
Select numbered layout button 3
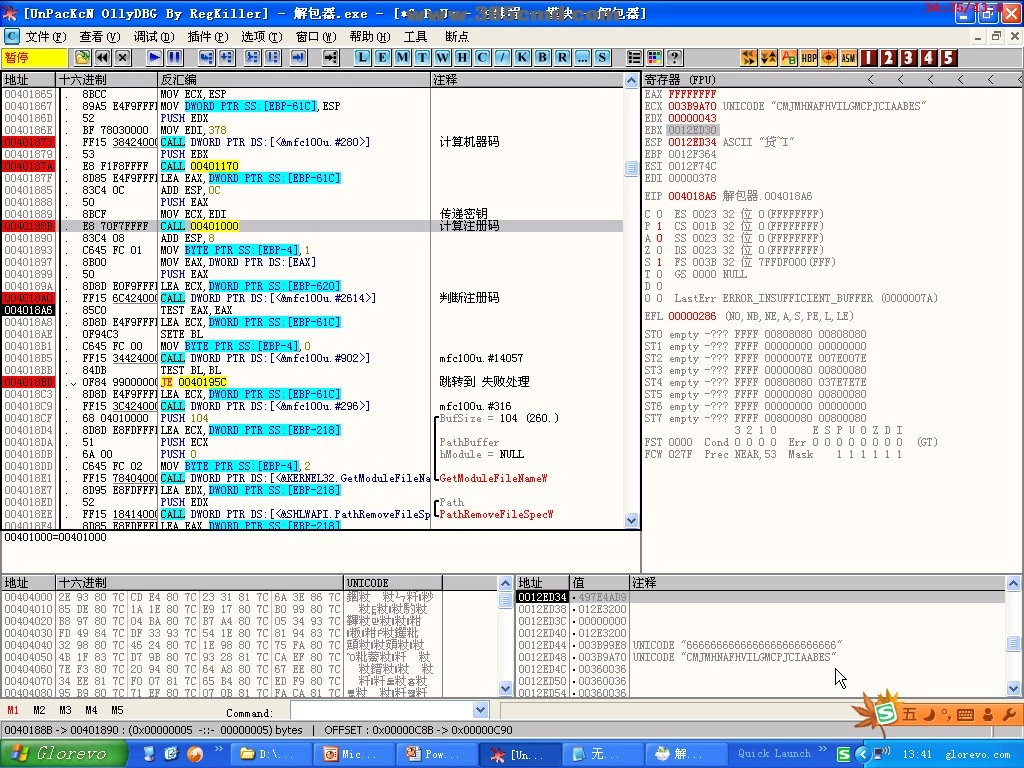coord(908,58)
